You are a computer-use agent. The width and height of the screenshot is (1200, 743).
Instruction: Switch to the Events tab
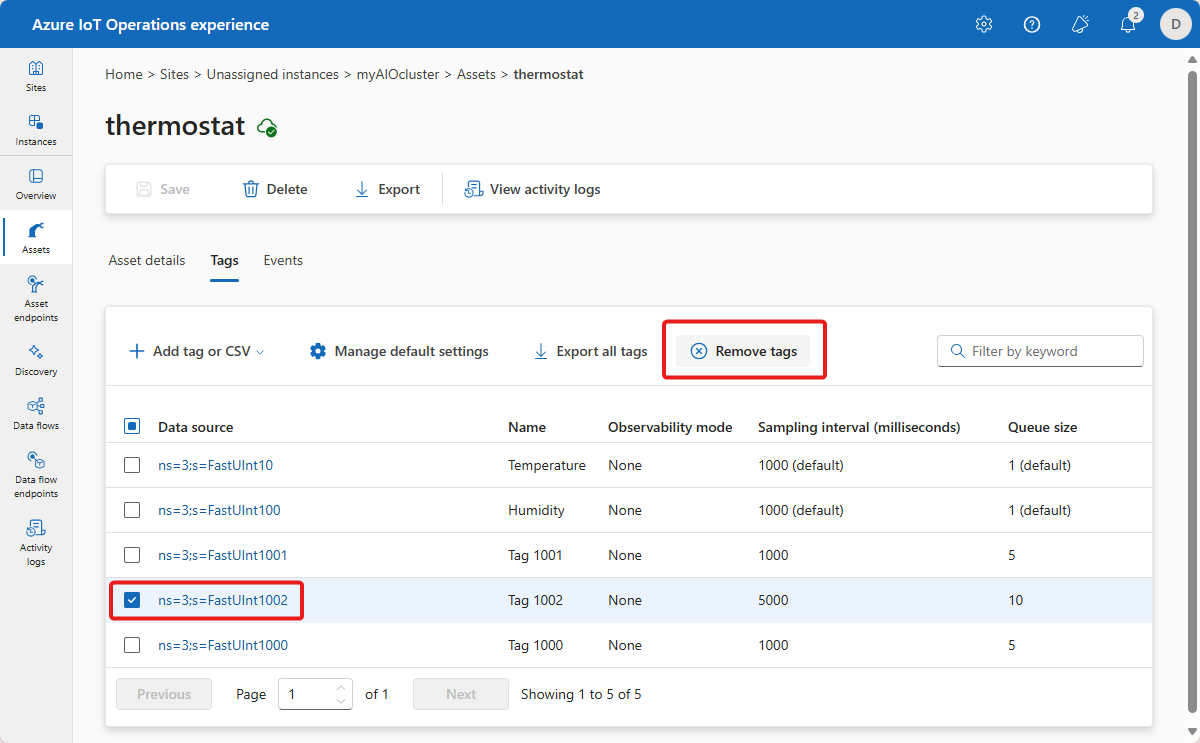[283, 260]
